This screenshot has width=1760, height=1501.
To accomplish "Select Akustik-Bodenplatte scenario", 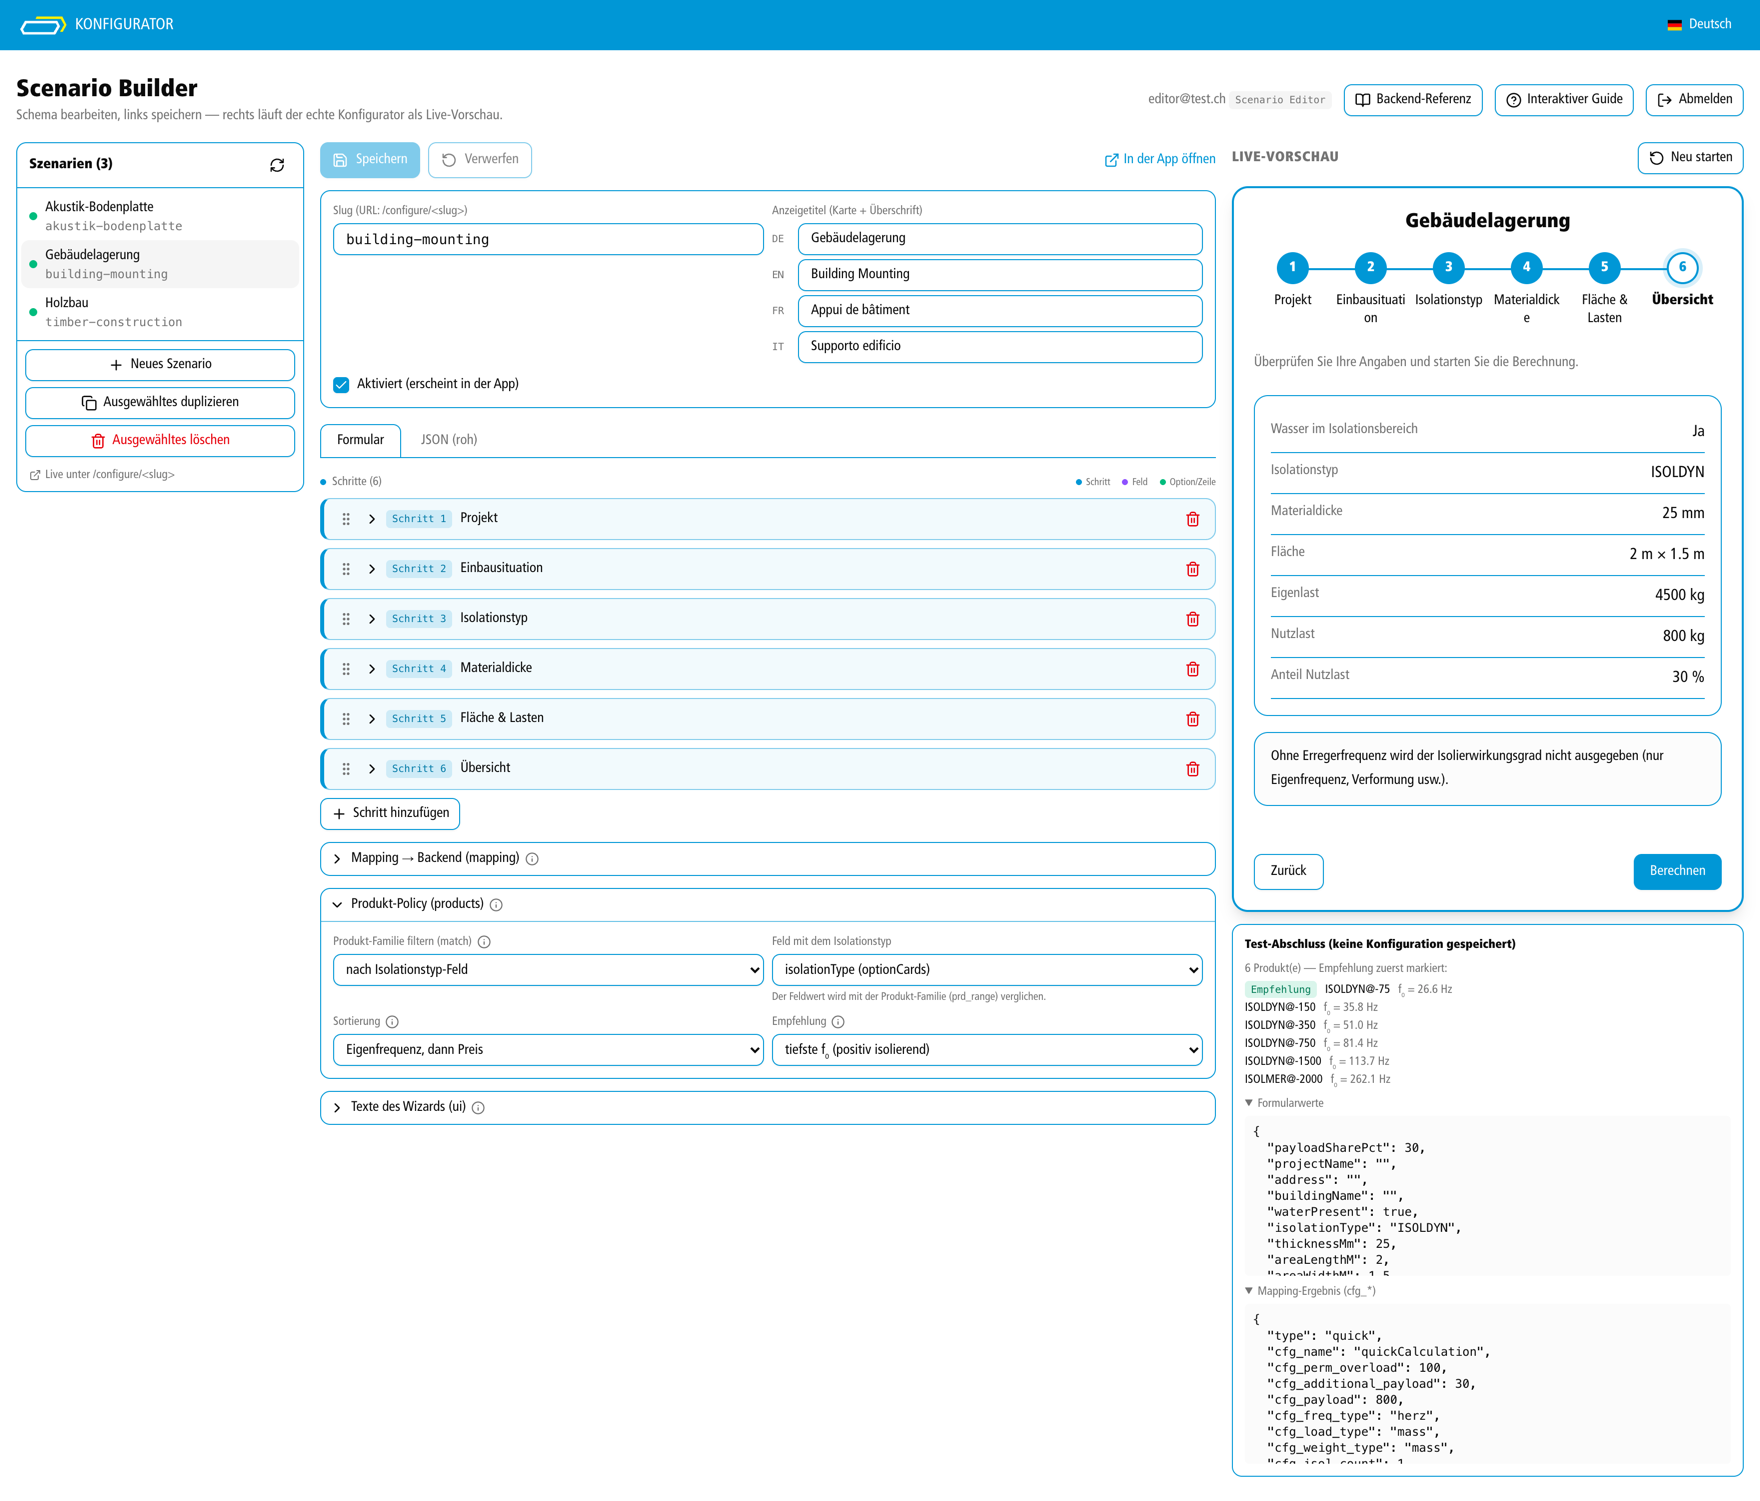I will 160,216.
